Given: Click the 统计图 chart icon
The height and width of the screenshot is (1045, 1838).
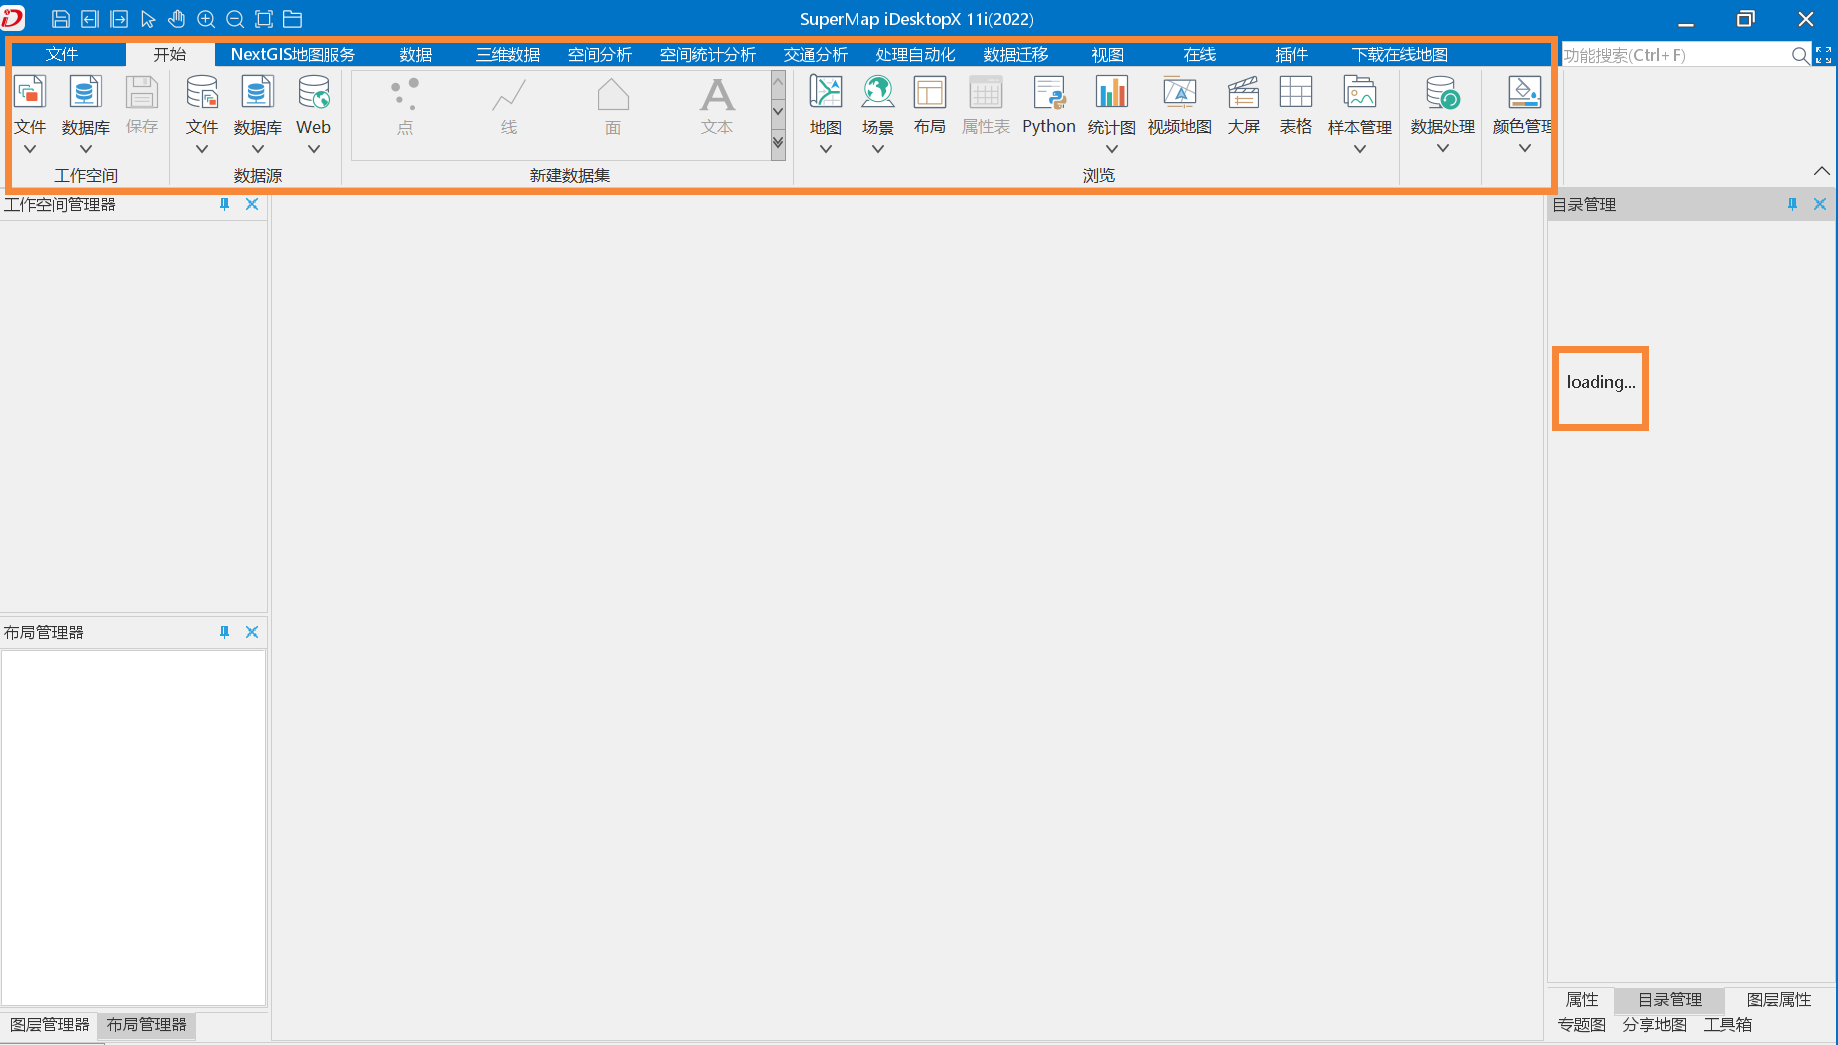Looking at the screenshot, I should coord(1112,93).
